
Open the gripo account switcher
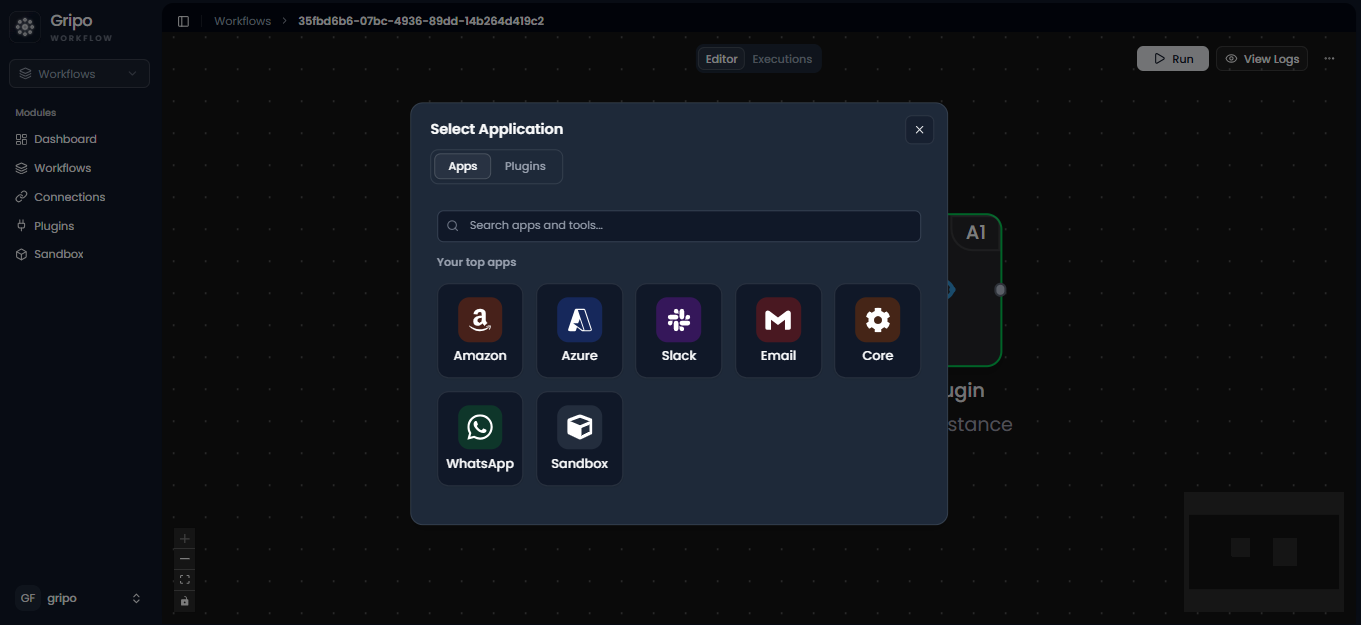79,598
